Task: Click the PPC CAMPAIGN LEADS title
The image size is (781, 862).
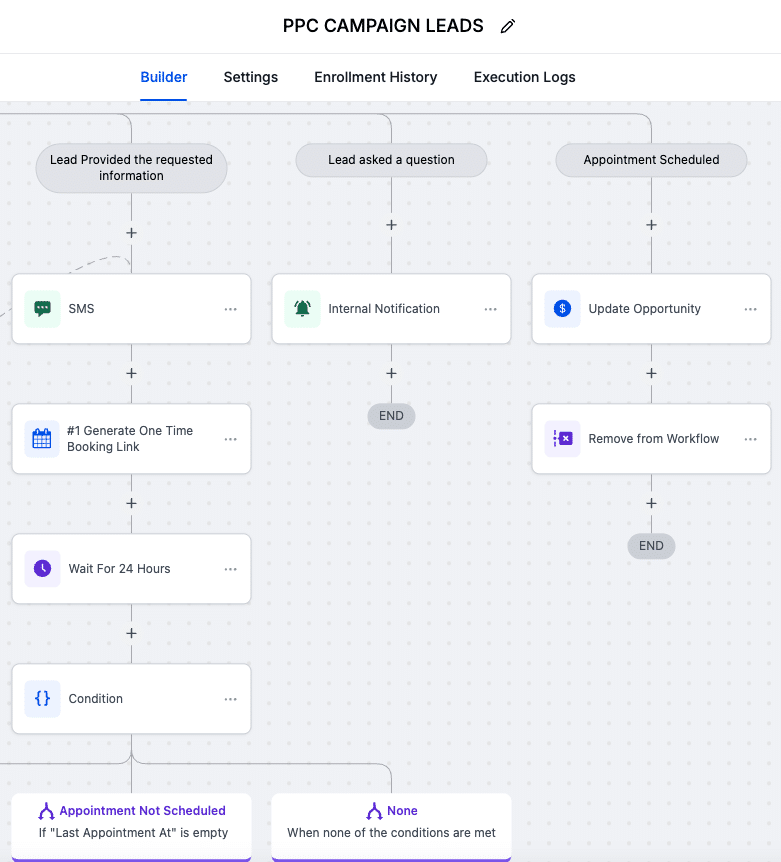Action: pos(383,26)
